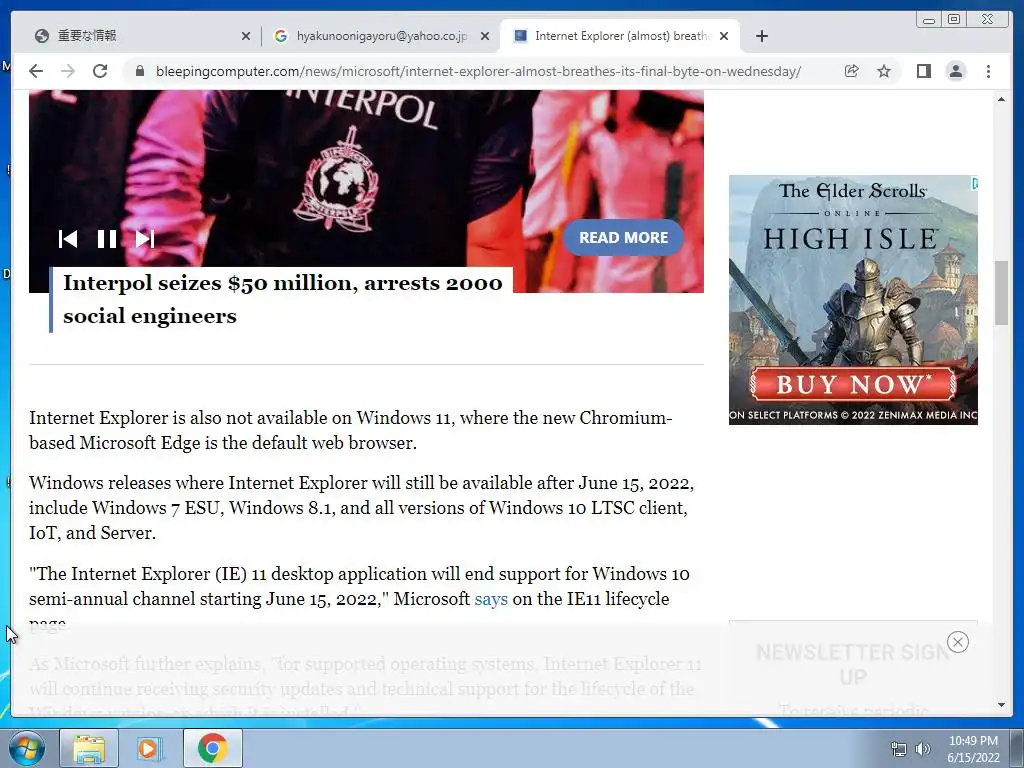
Task: Dismiss the newsletter overlay with X
Action: point(957,643)
